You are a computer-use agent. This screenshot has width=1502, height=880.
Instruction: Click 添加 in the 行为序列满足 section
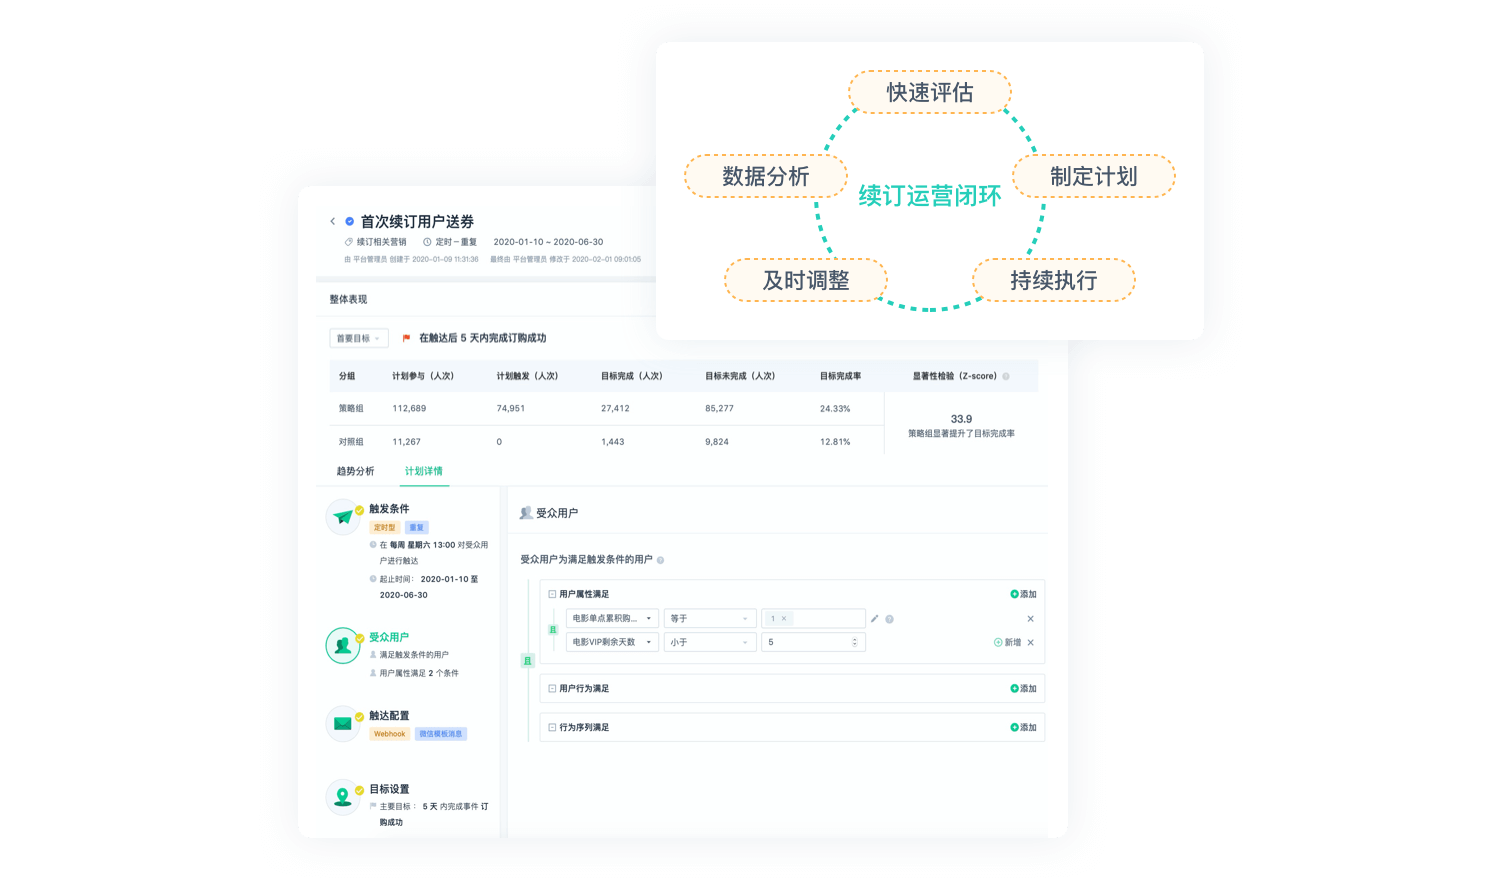1023,728
